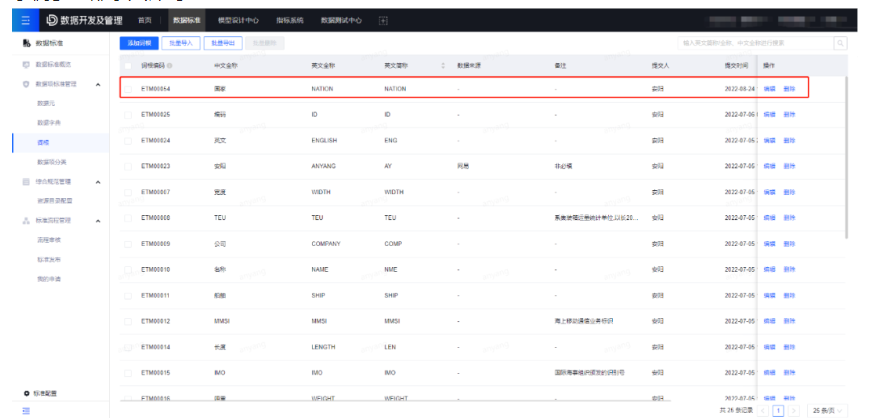Viewport: 885px width, 418px height.
Task: Toggle the select-all checkbox in table header
Action: click(128, 66)
